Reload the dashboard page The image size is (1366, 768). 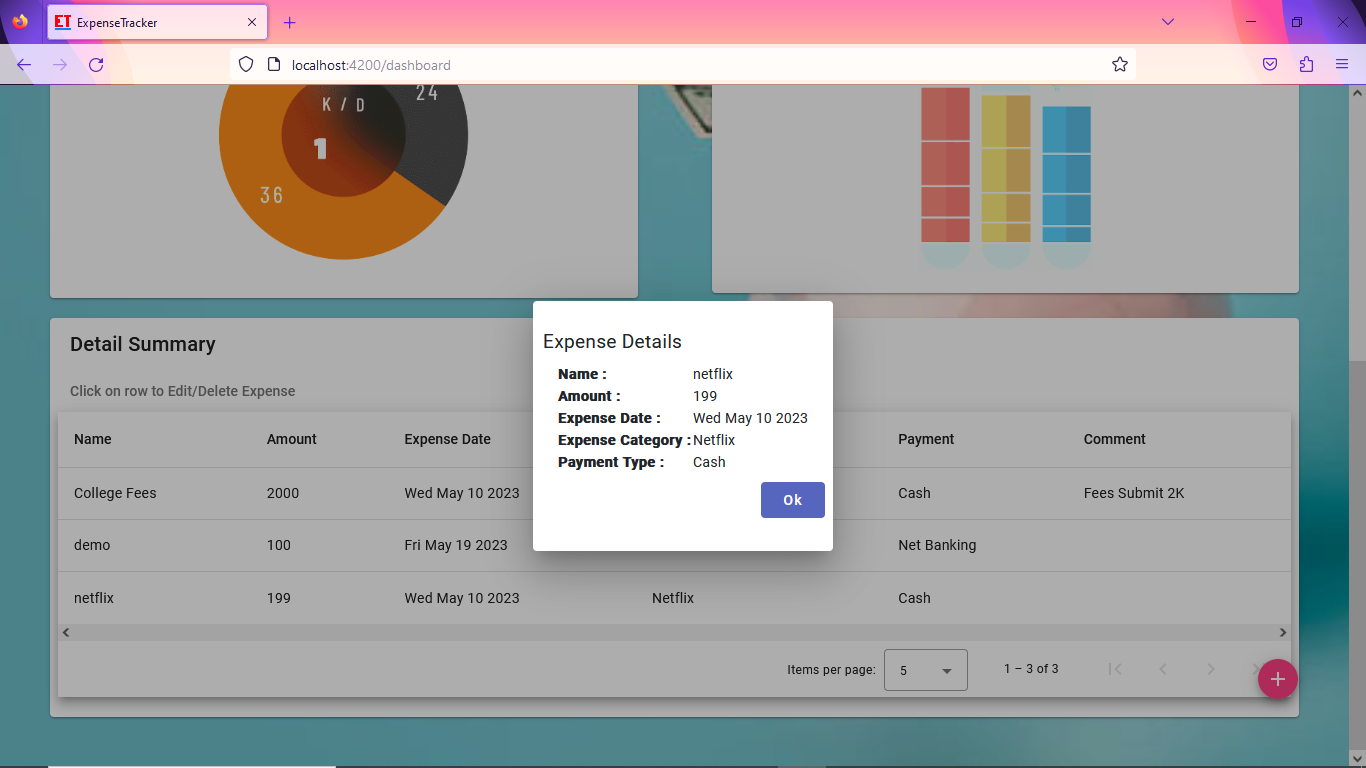96,64
